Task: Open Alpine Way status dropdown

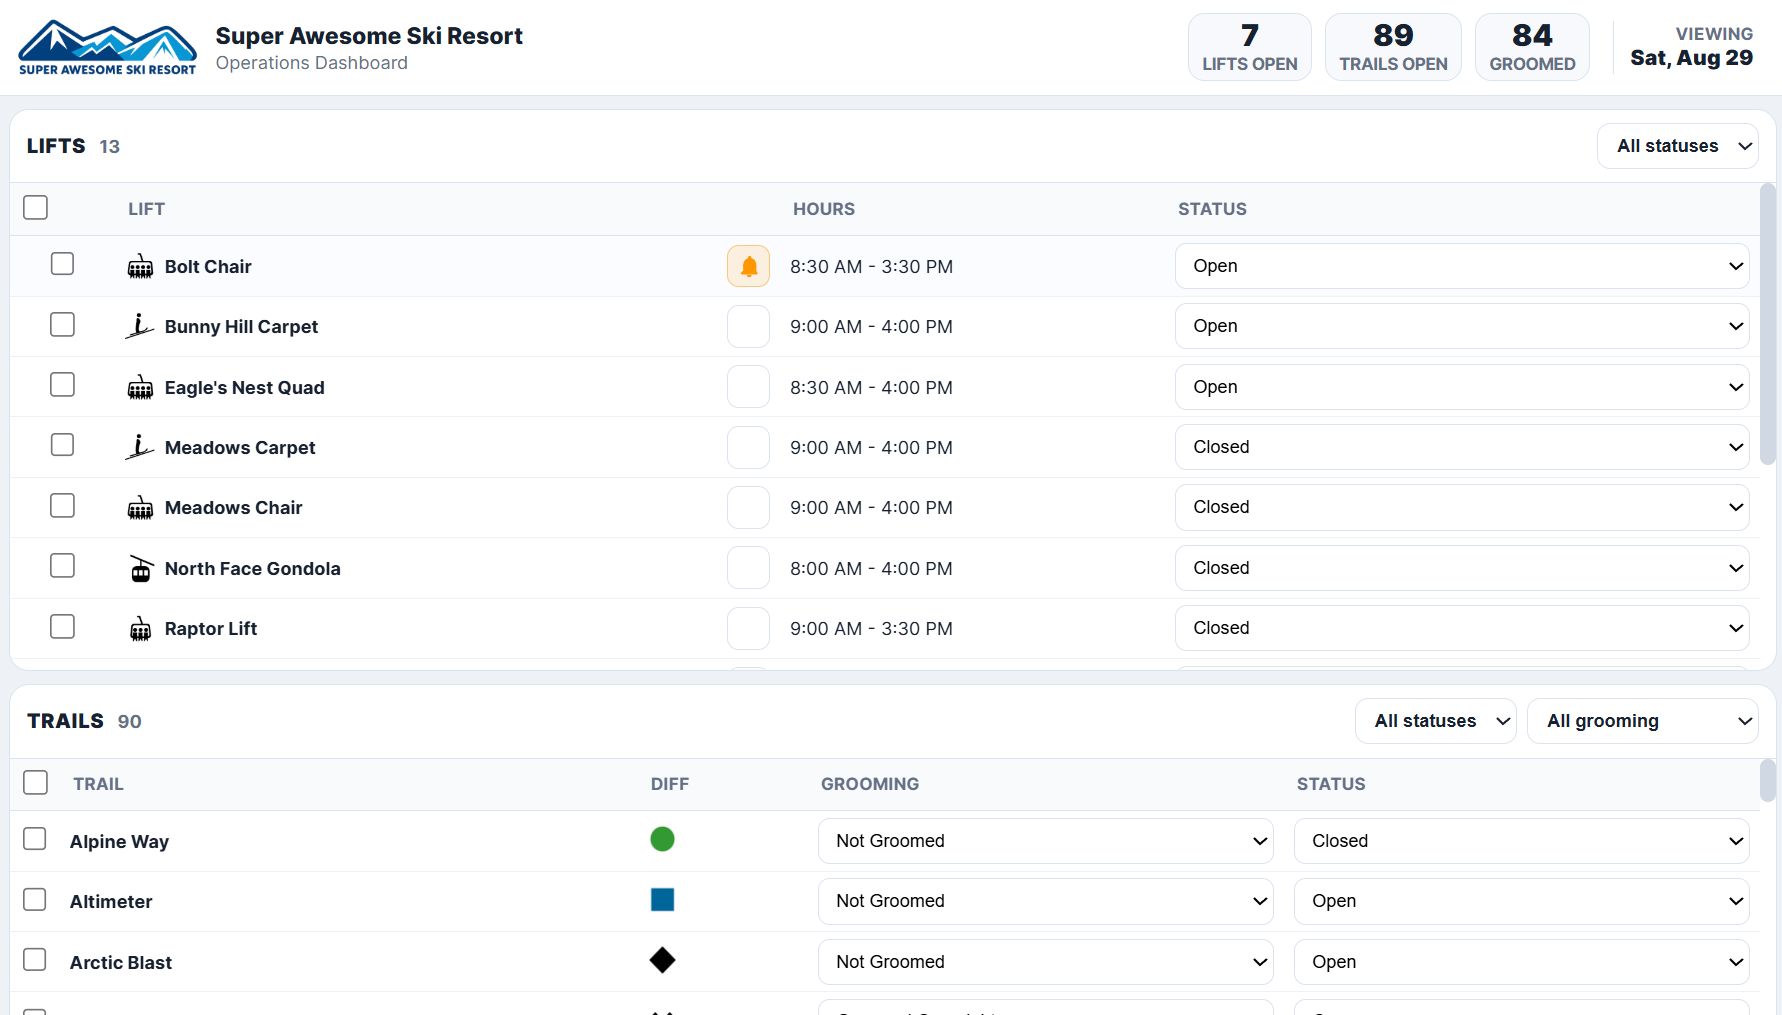Action: click(x=1522, y=841)
